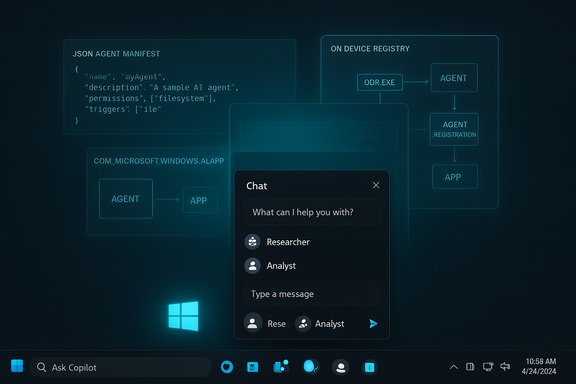Send the message with the arrow icon
This screenshot has width=576, height=384.
[x=373, y=323]
